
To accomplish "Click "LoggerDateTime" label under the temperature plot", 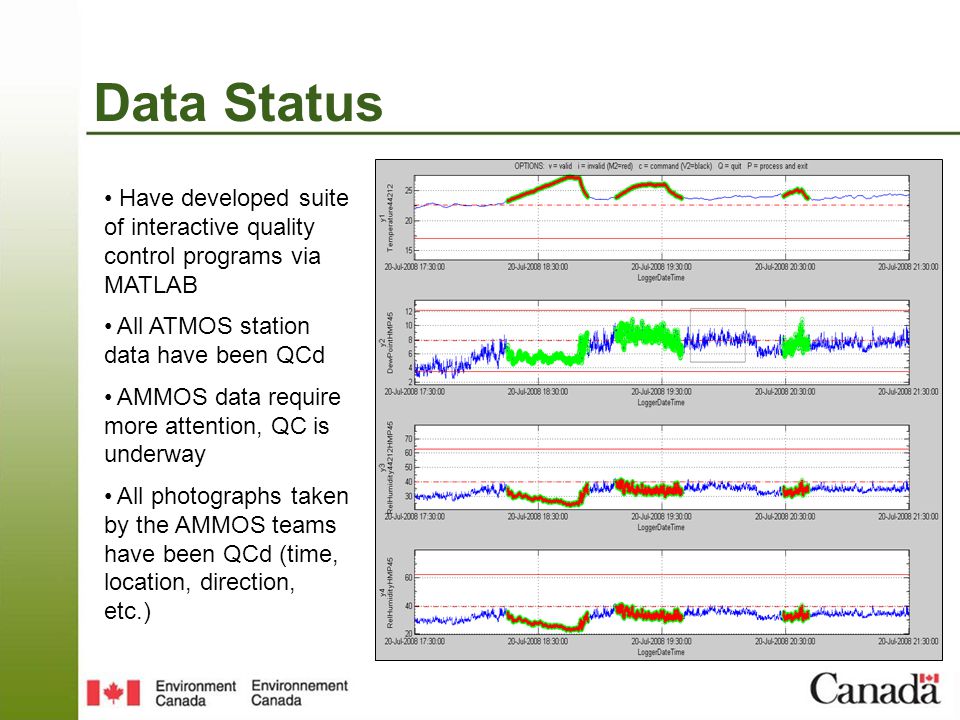I will (x=661, y=278).
